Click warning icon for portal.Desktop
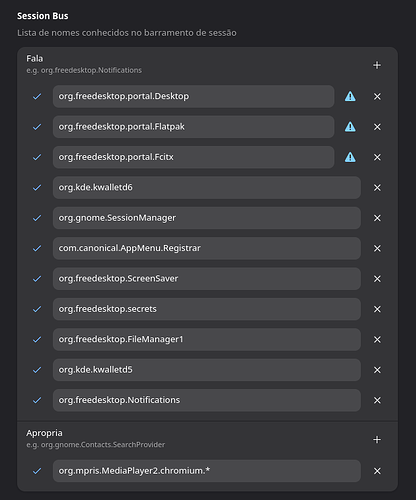Viewport: 416px width, 500px height. [x=350, y=96]
